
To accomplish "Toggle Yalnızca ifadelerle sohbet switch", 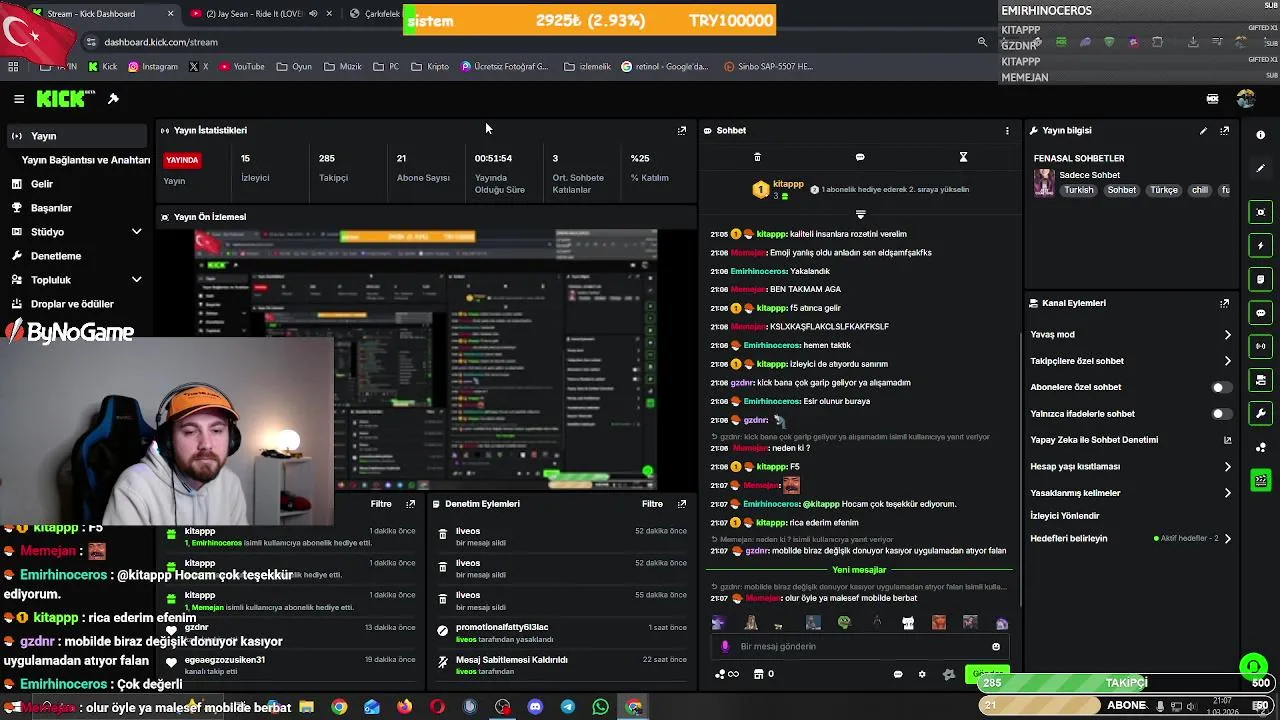I will coord(1221,413).
